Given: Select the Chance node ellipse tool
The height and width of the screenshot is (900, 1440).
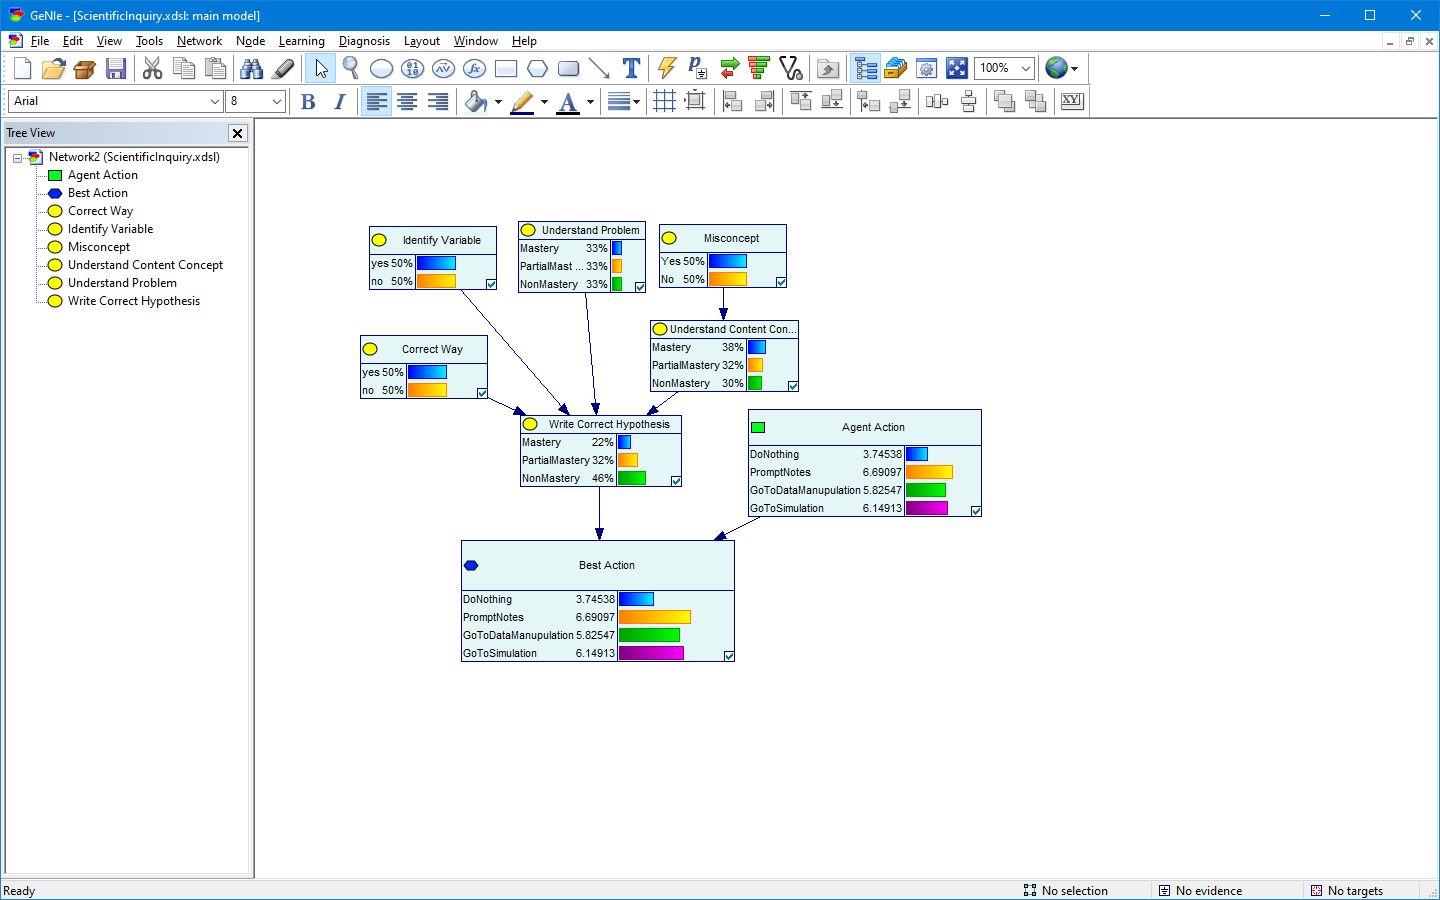Looking at the screenshot, I should [381, 68].
